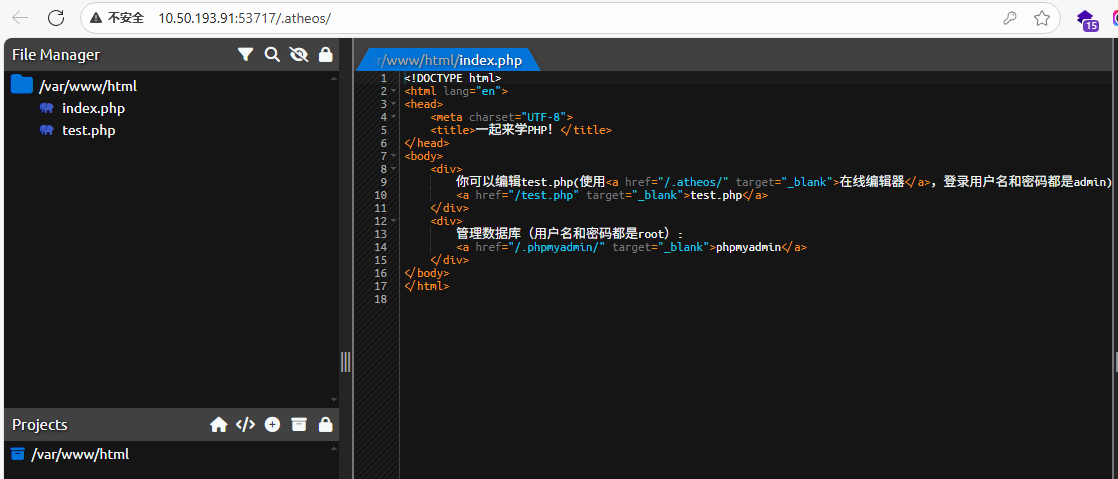Click the code brackets icon in Projects

245,425
